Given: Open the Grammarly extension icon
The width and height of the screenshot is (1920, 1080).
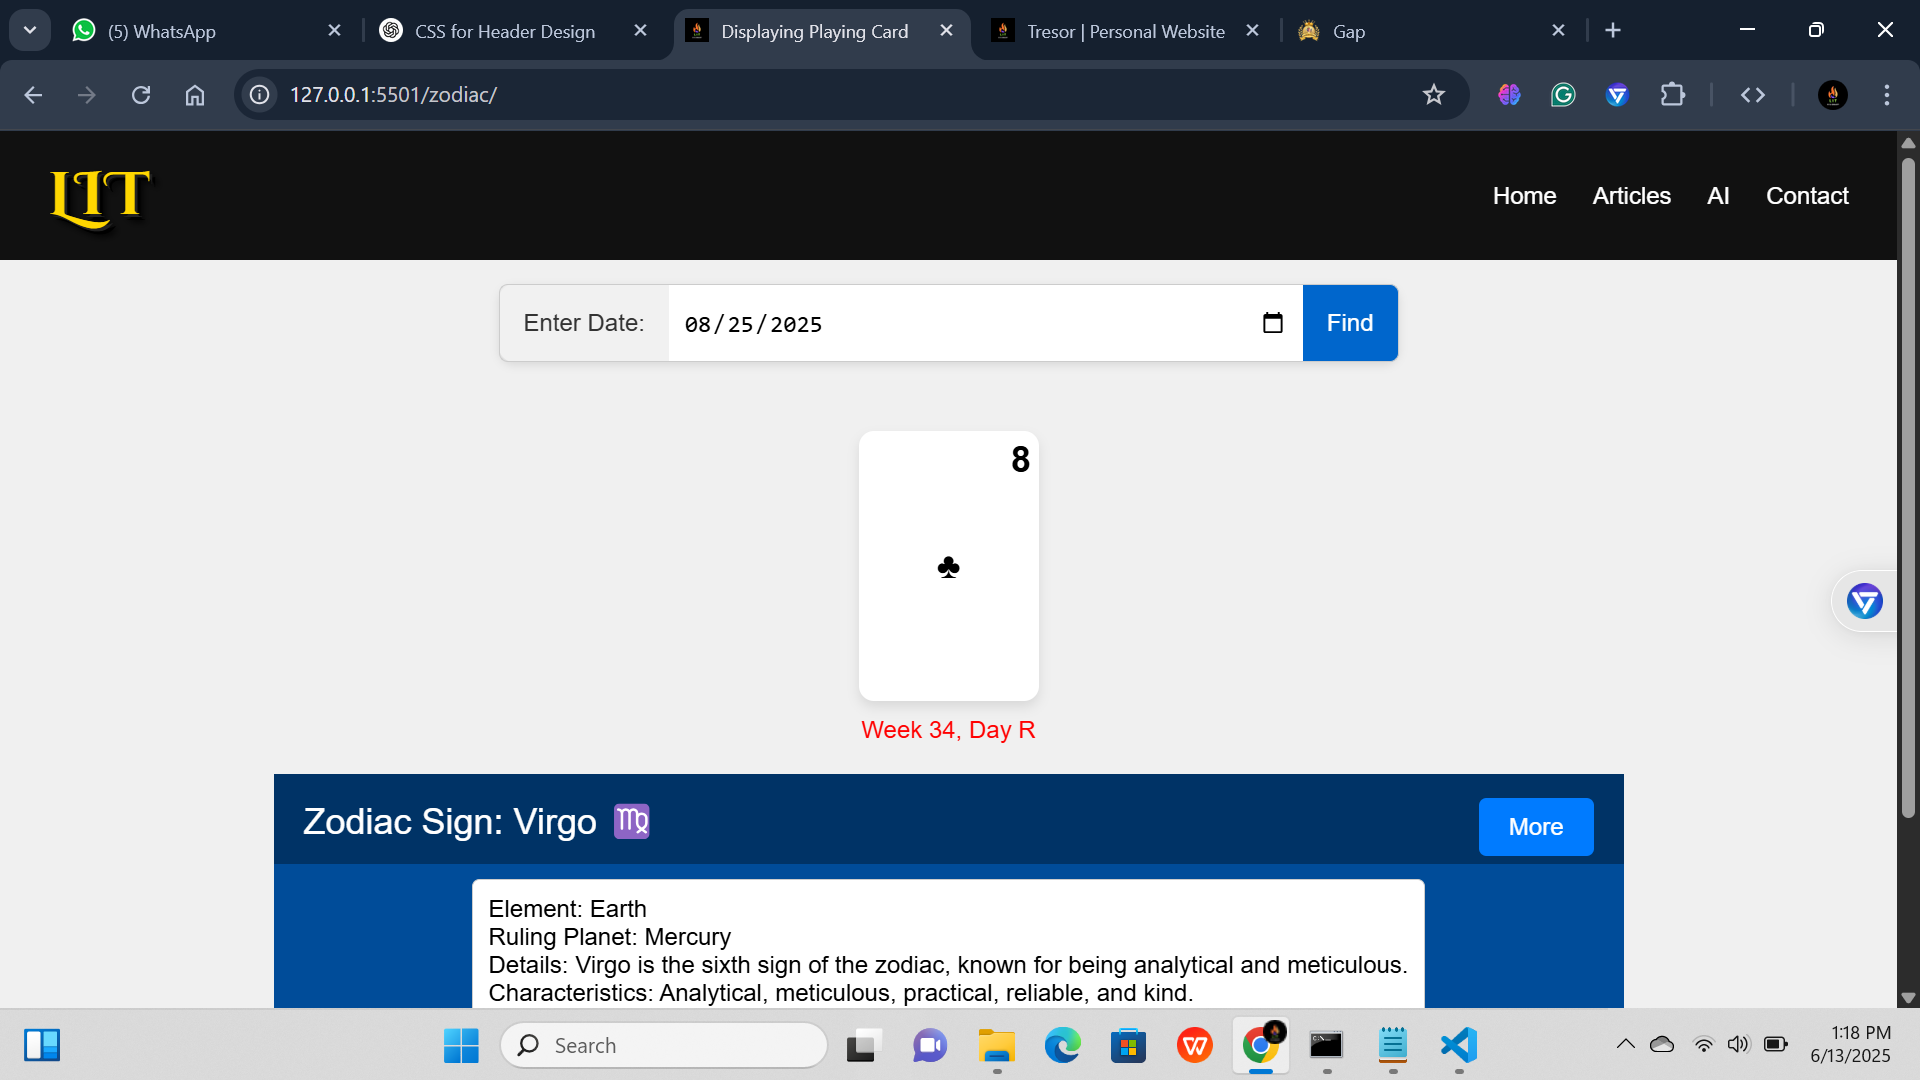Looking at the screenshot, I should click(x=1563, y=95).
